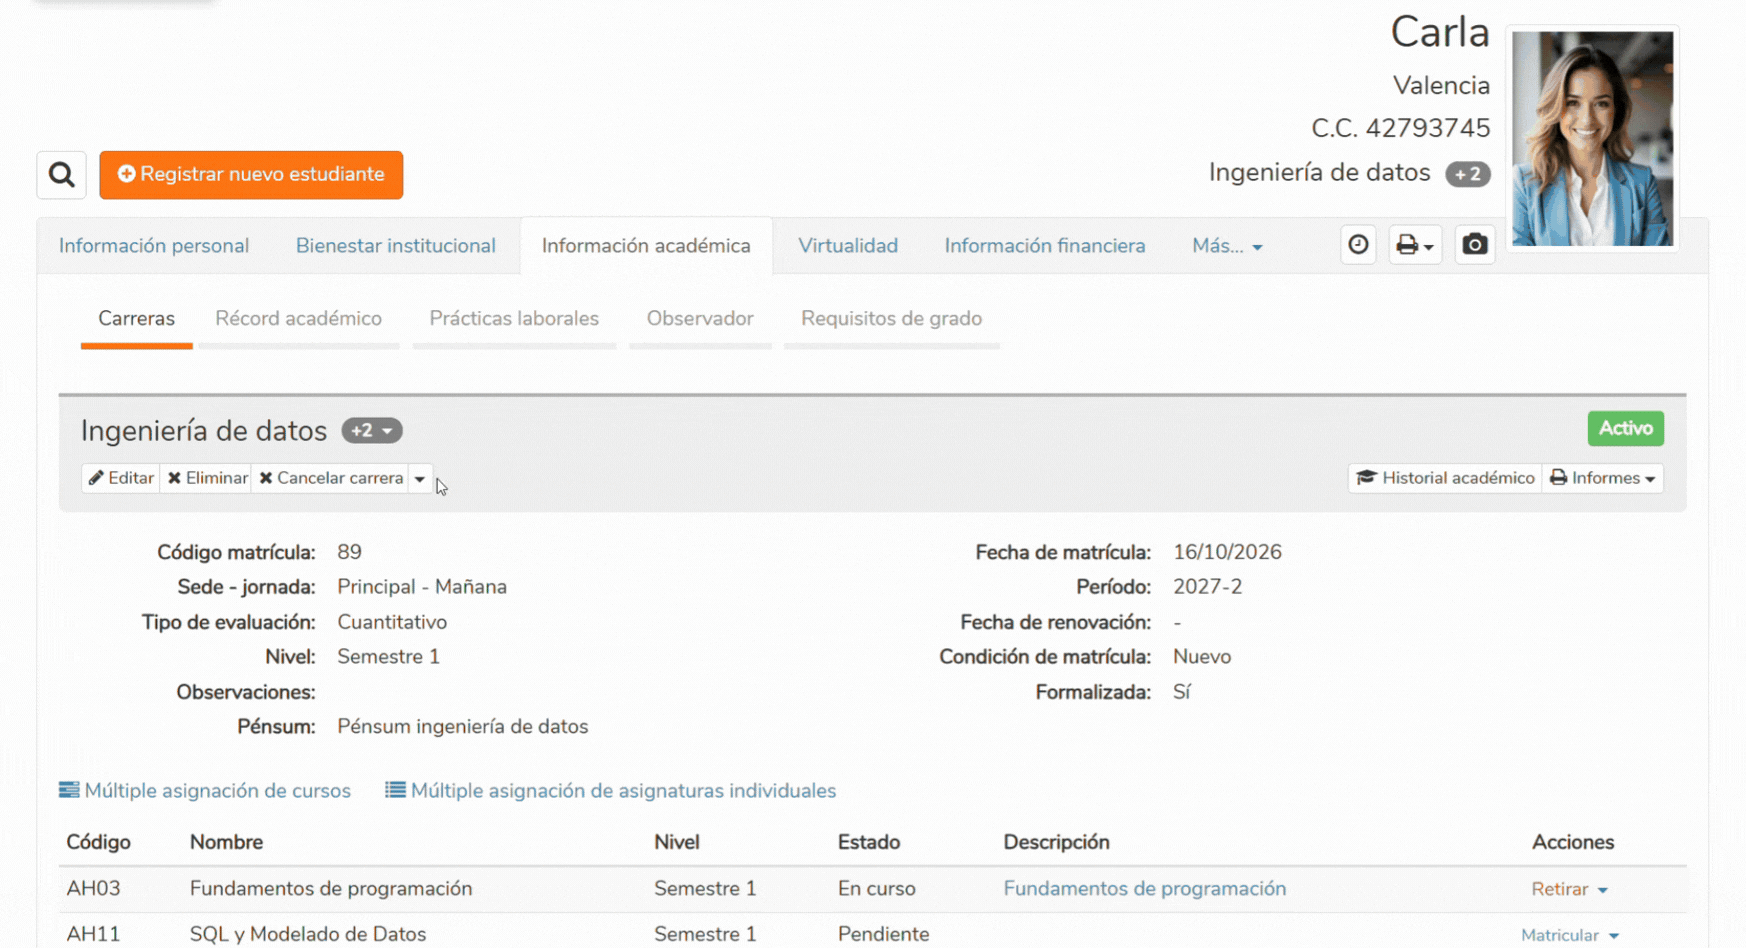
Task: Open the Información financiera tab
Action: coord(1045,246)
